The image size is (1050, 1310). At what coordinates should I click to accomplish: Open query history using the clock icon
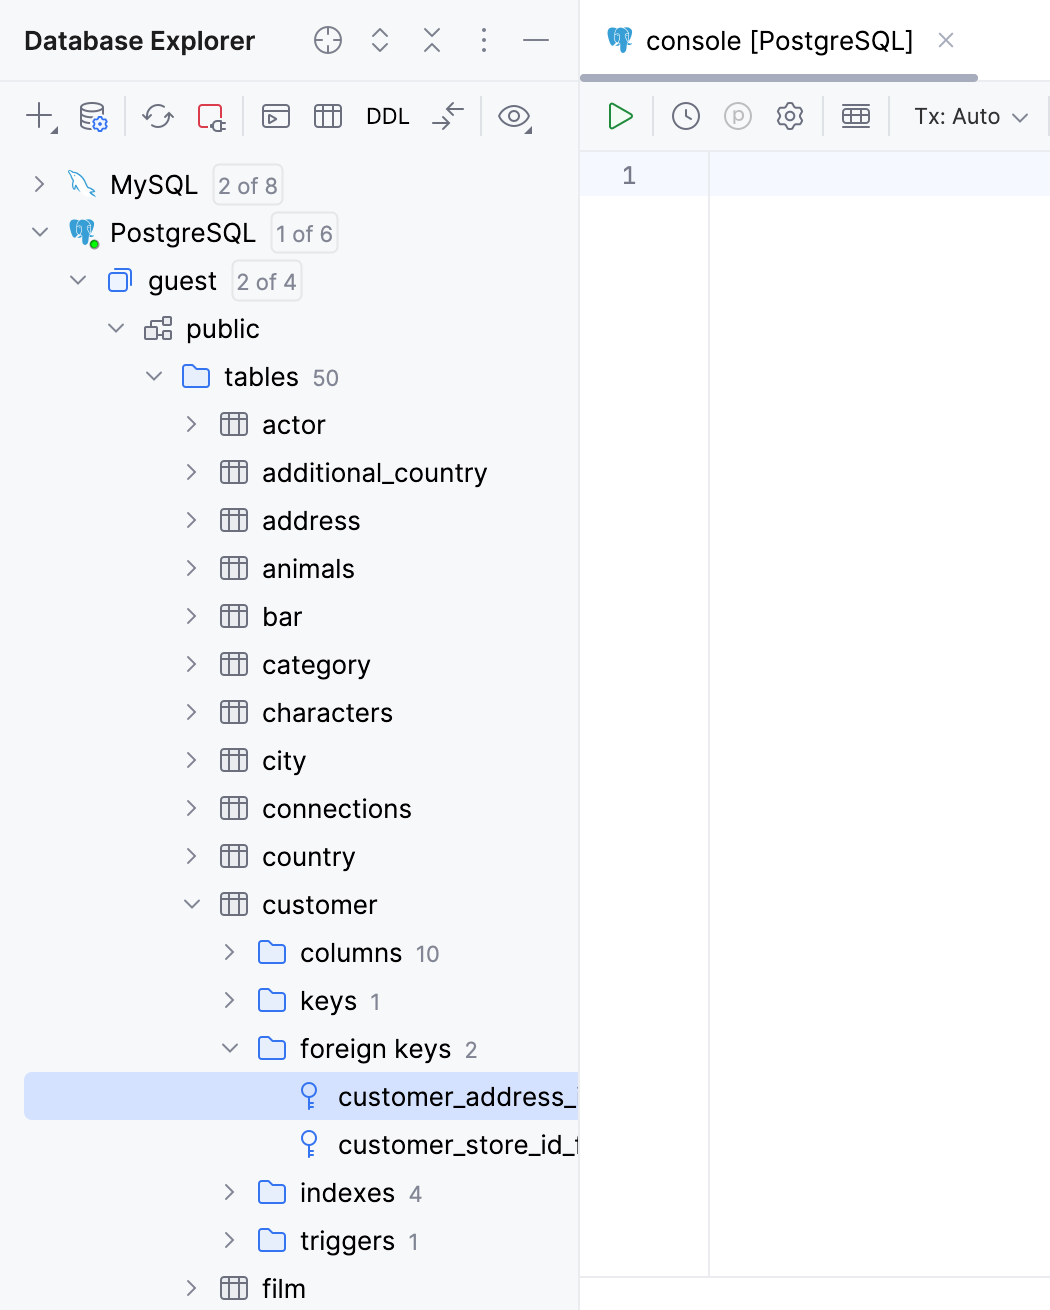coord(685,116)
